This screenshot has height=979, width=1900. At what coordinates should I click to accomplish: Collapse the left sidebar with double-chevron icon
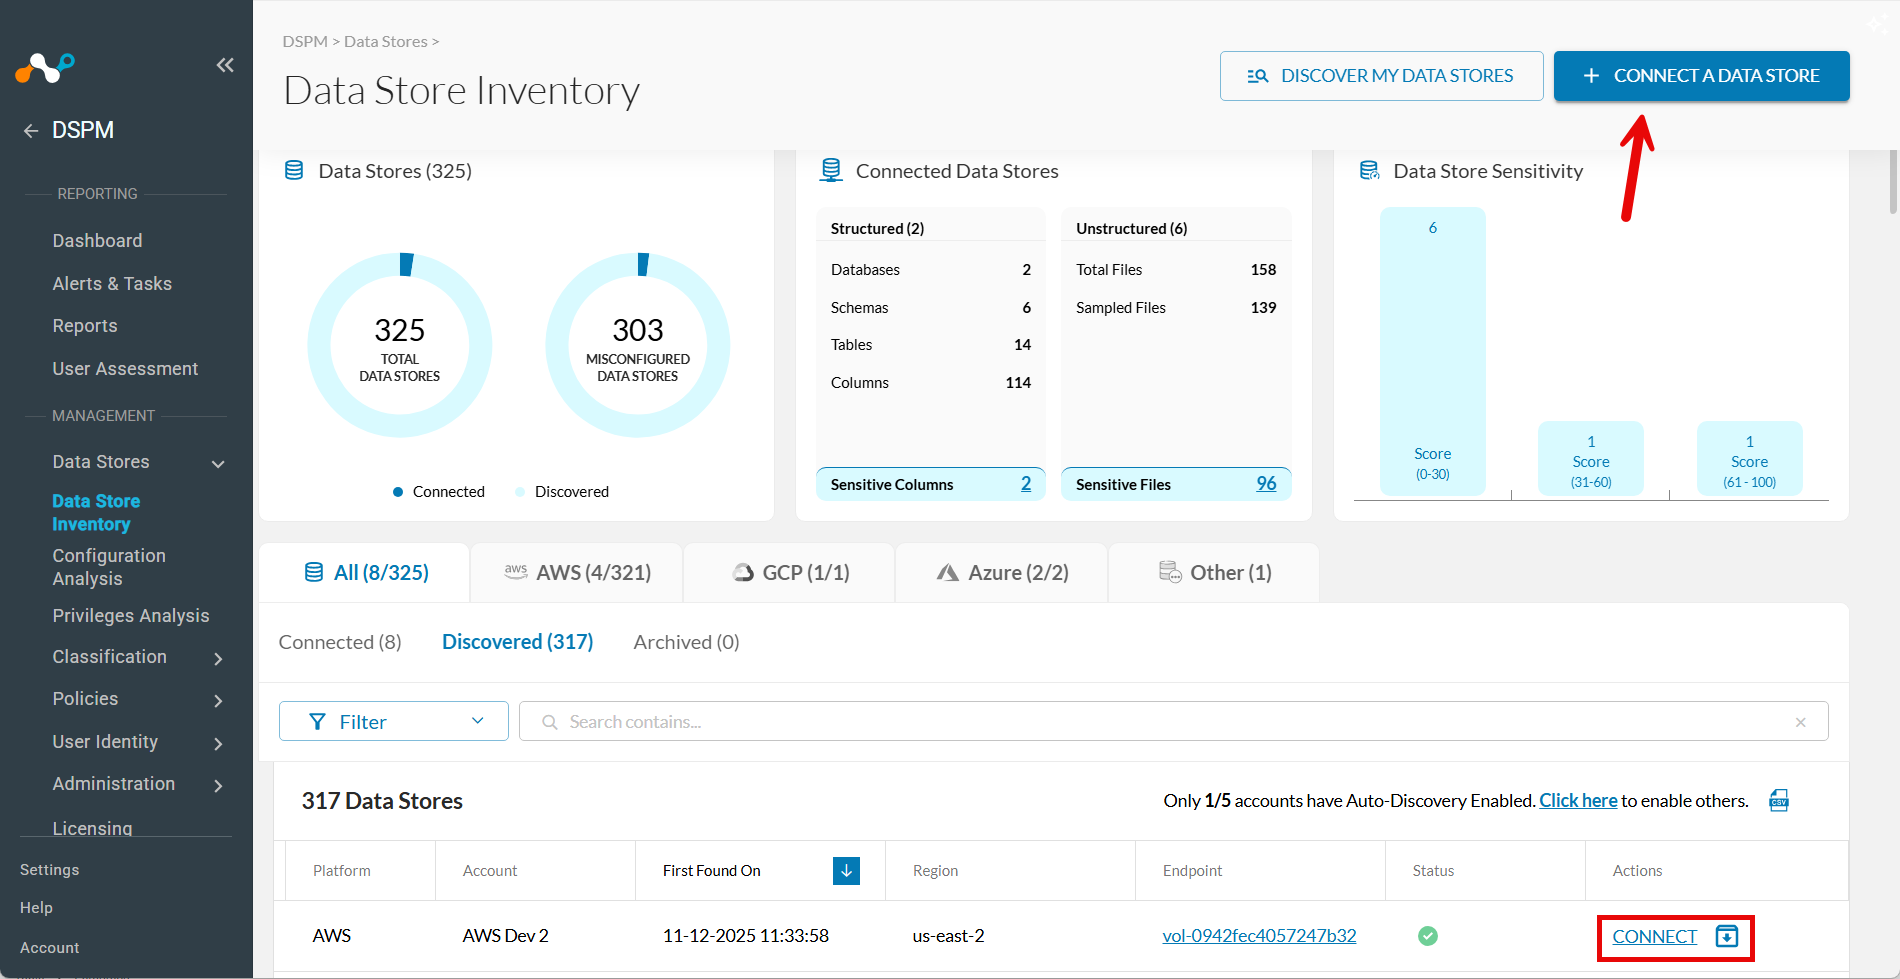pyautogui.click(x=225, y=64)
